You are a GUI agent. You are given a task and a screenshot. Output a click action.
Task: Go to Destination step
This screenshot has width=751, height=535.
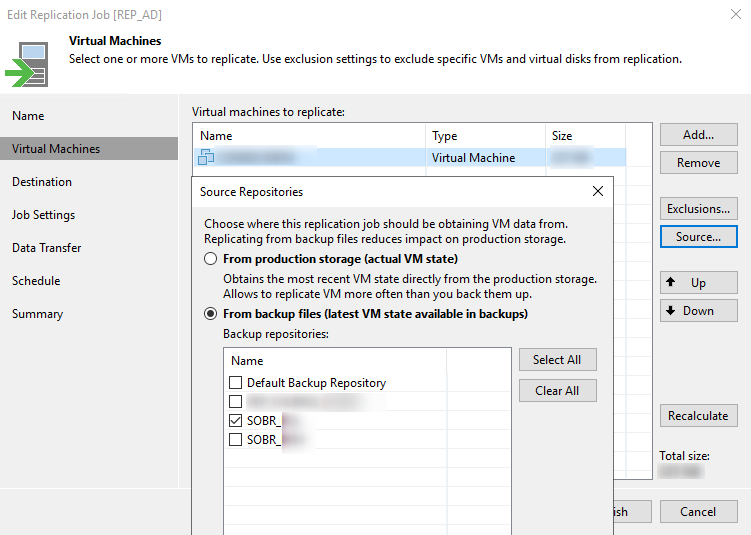point(42,182)
